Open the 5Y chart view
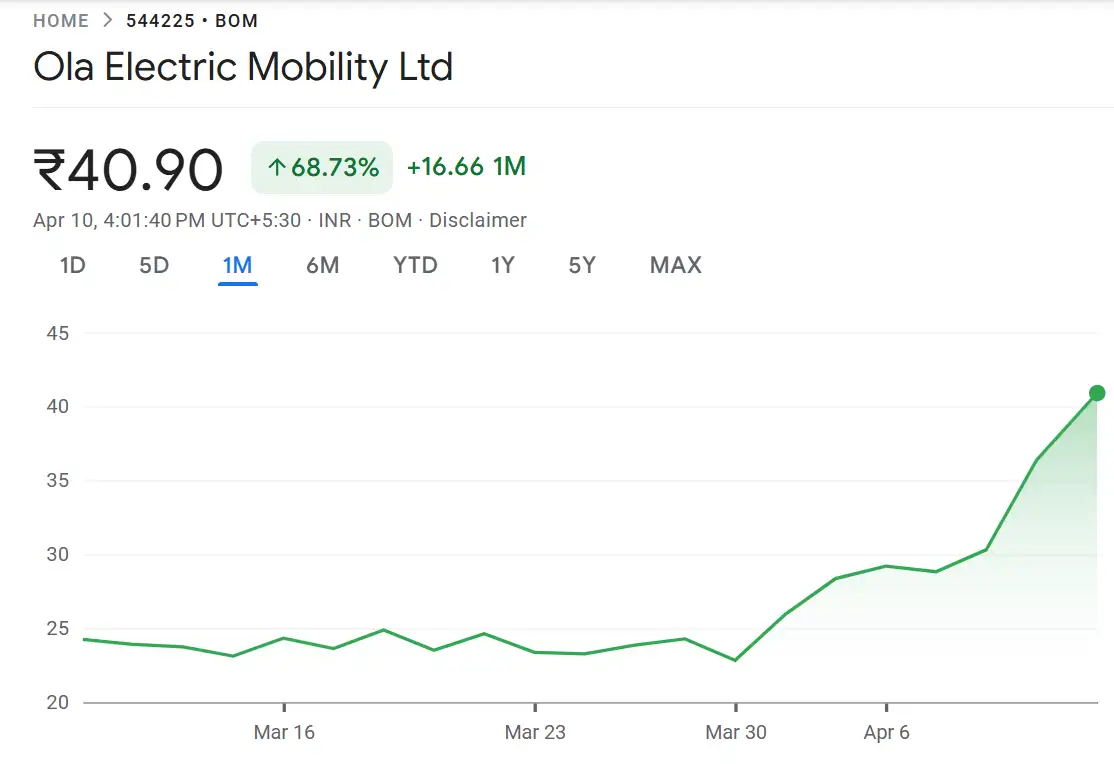 tap(582, 265)
